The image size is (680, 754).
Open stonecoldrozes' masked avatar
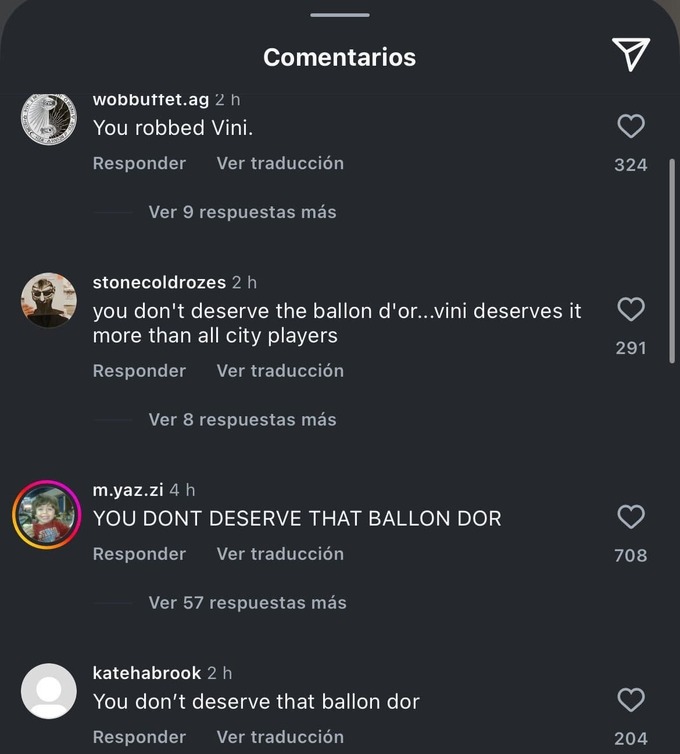pyautogui.click(x=49, y=301)
